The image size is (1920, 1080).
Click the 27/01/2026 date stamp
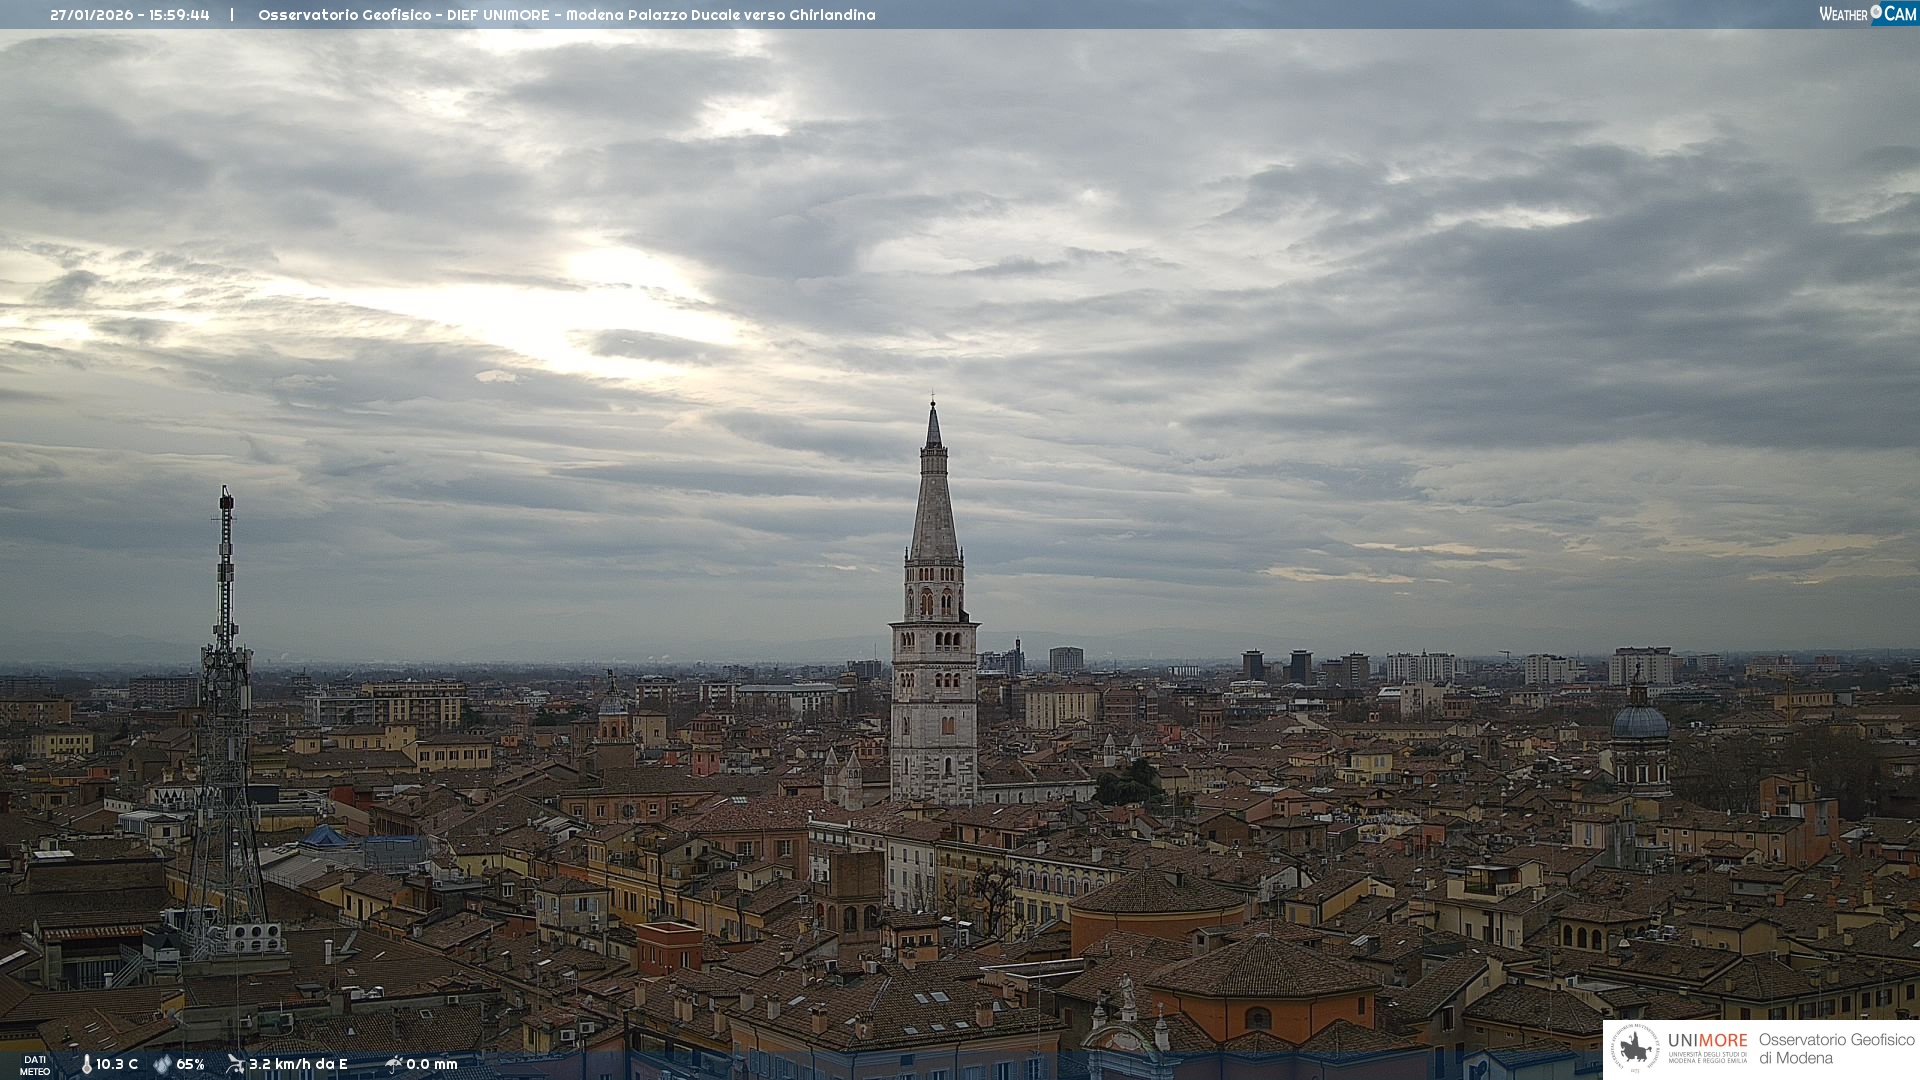pyautogui.click(x=92, y=15)
